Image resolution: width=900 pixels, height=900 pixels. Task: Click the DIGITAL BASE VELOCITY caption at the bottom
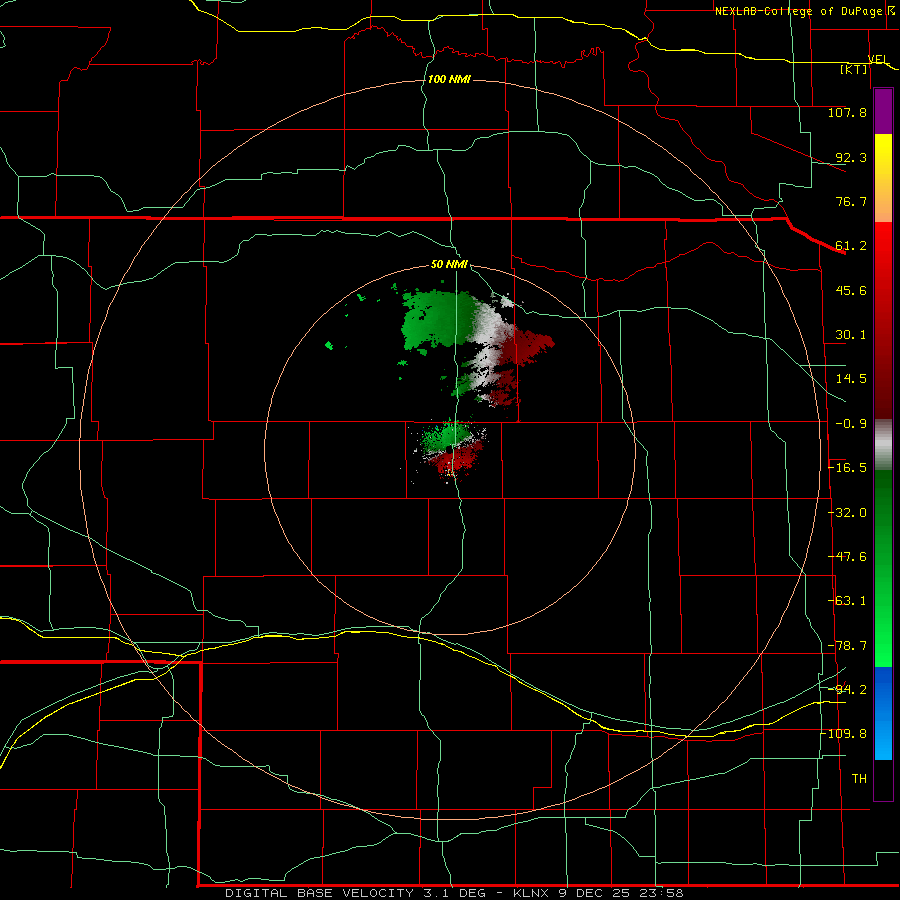(455, 893)
